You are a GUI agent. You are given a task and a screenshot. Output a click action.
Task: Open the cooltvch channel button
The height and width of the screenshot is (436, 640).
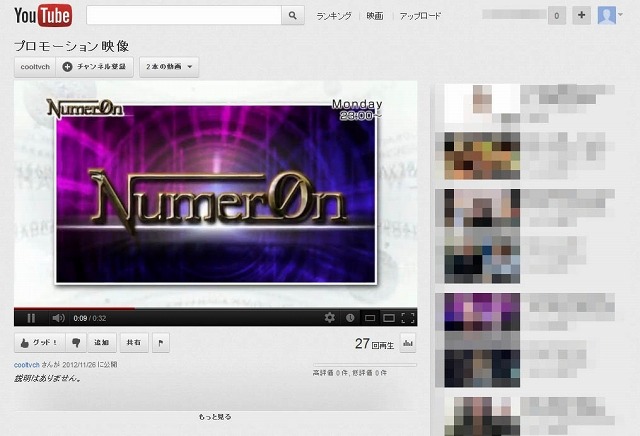[35, 67]
